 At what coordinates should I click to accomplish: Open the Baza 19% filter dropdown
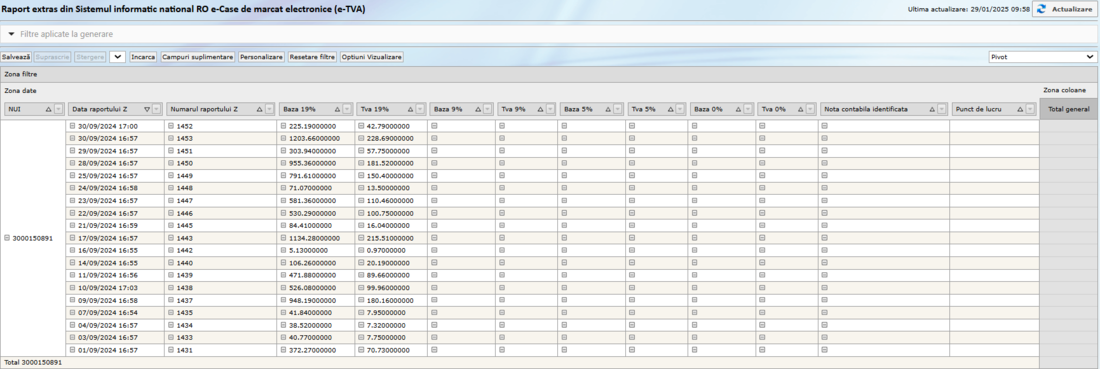click(x=347, y=109)
